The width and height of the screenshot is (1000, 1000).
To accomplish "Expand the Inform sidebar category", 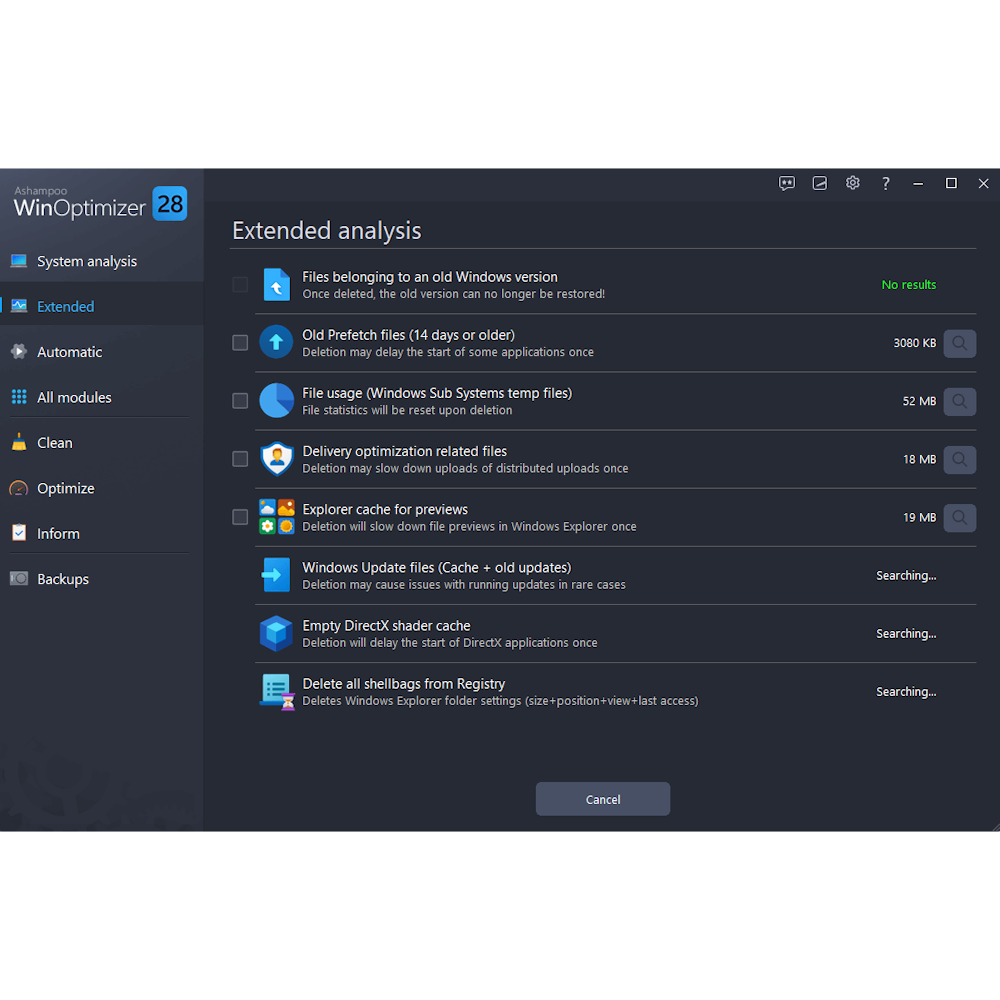I will coord(58,534).
